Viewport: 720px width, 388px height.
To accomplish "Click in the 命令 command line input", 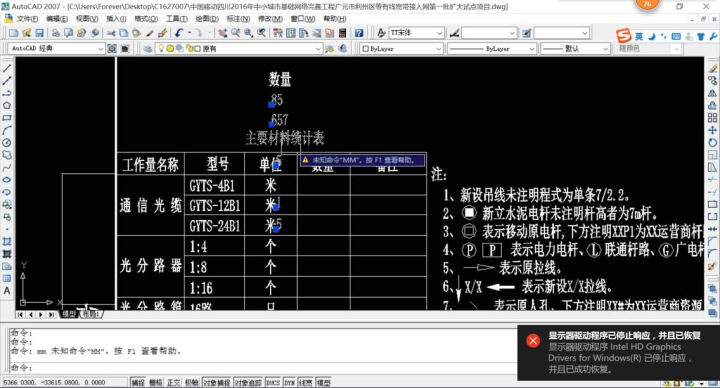I will [x=262, y=368].
